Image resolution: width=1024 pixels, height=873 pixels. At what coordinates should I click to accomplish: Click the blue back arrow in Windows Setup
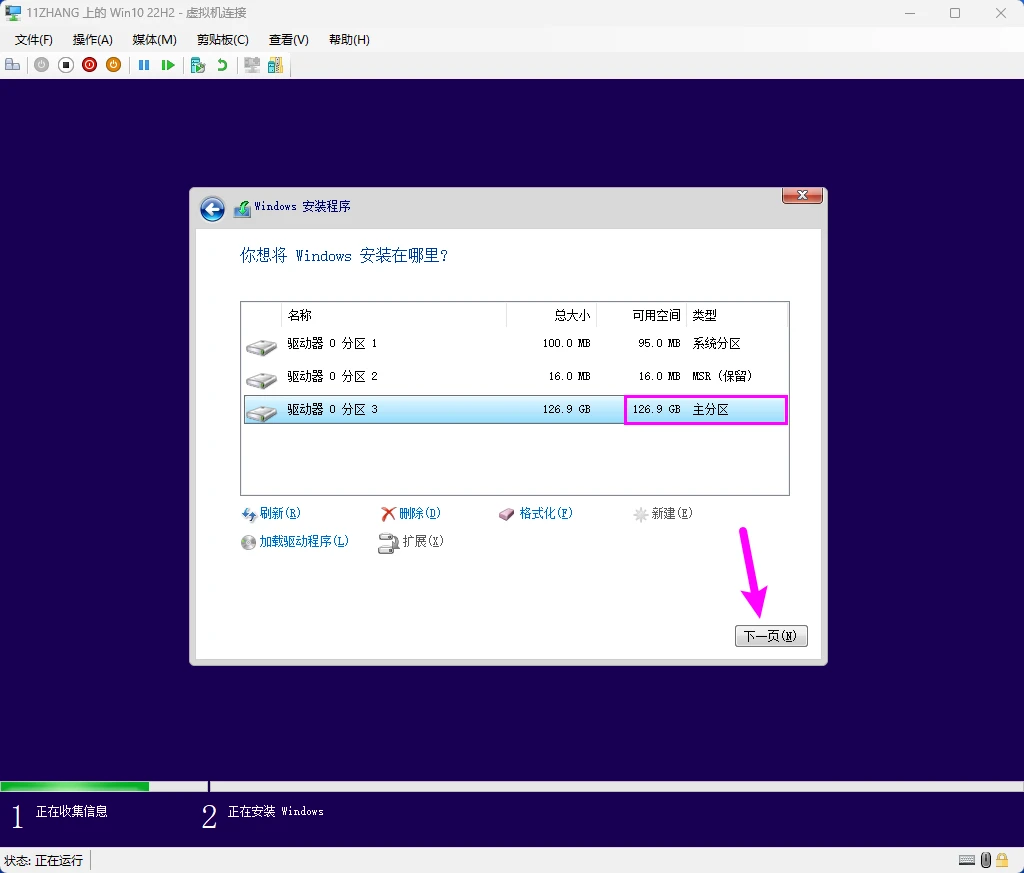(212, 209)
